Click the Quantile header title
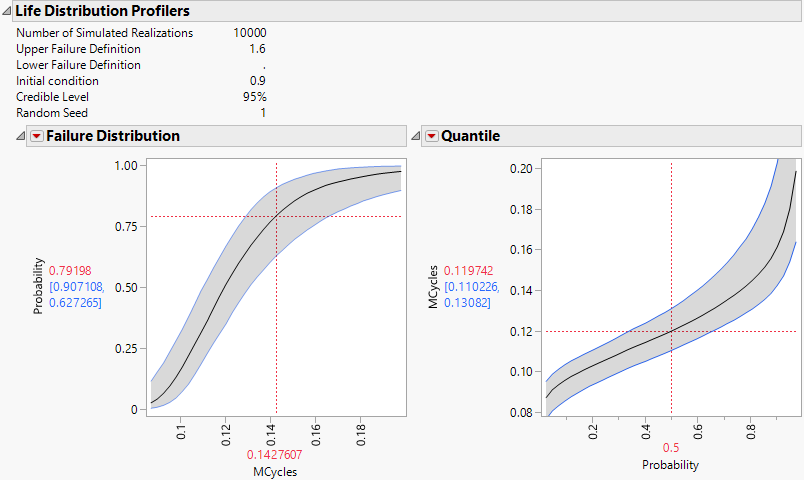Viewport: 804px width, 480px height. pos(470,136)
